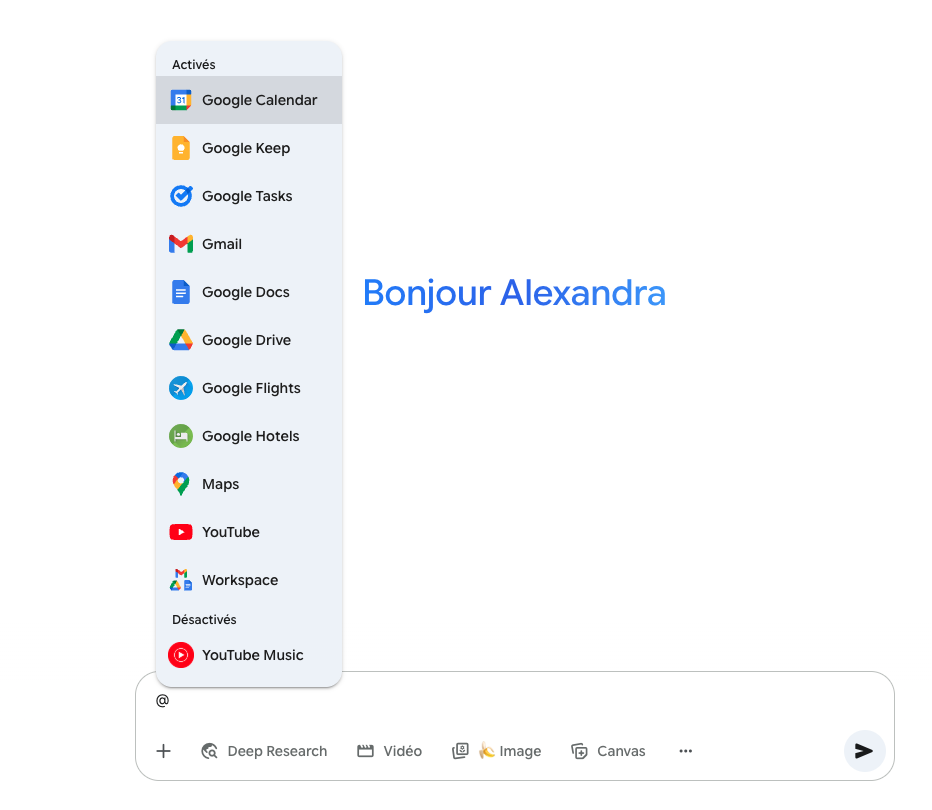Enable Deep Research mode
This screenshot has width=932, height=810.
(x=264, y=751)
